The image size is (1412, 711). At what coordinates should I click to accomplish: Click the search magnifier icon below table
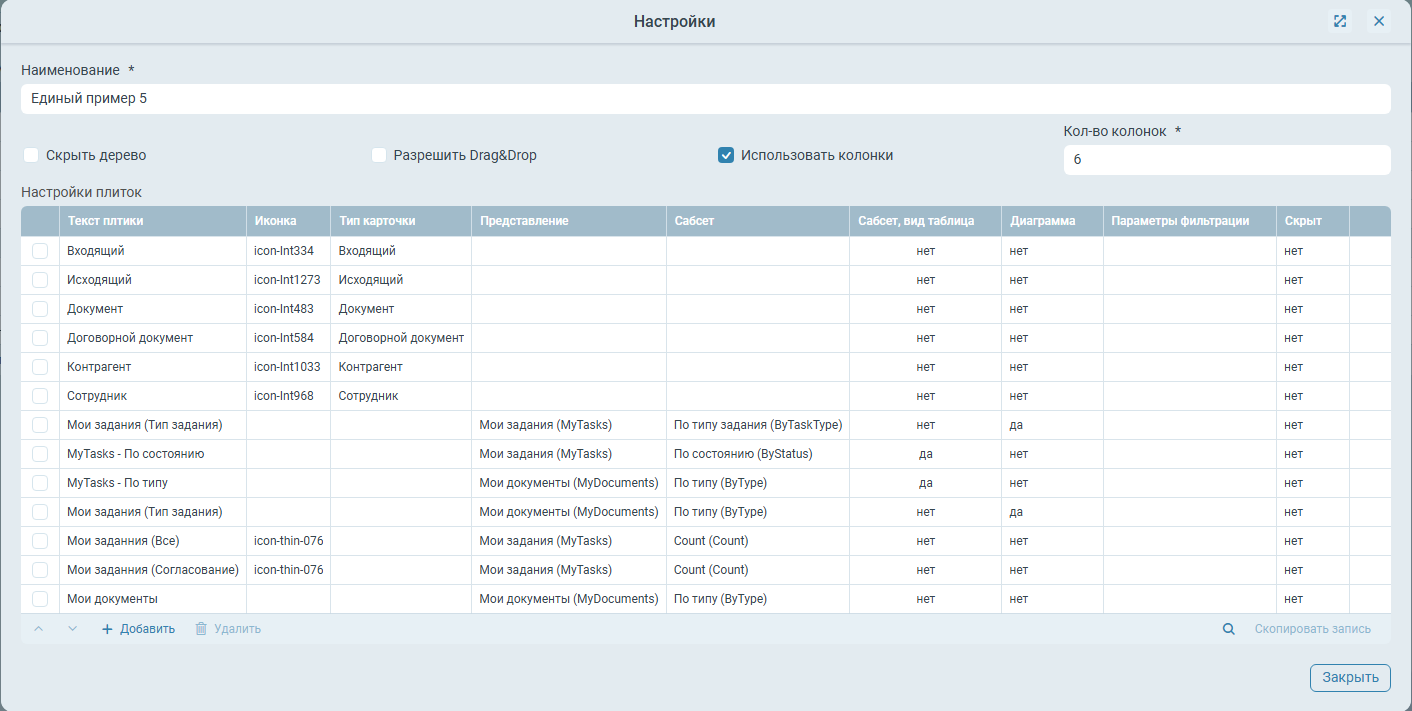[x=1228, y=629]
